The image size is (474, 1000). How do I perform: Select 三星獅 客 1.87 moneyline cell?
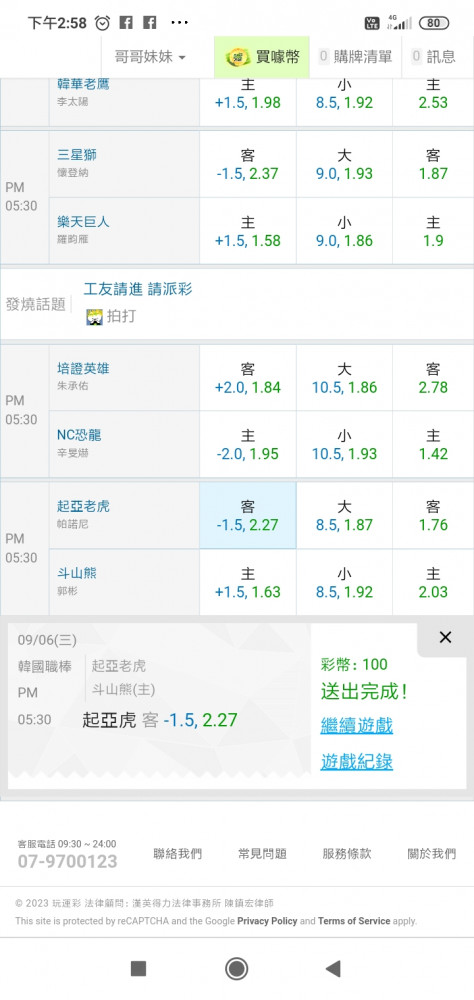[433, 164]
